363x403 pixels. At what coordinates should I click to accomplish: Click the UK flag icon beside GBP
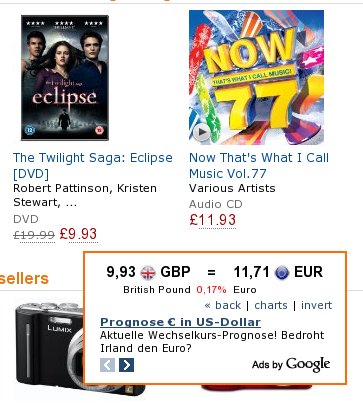point(148,273)
